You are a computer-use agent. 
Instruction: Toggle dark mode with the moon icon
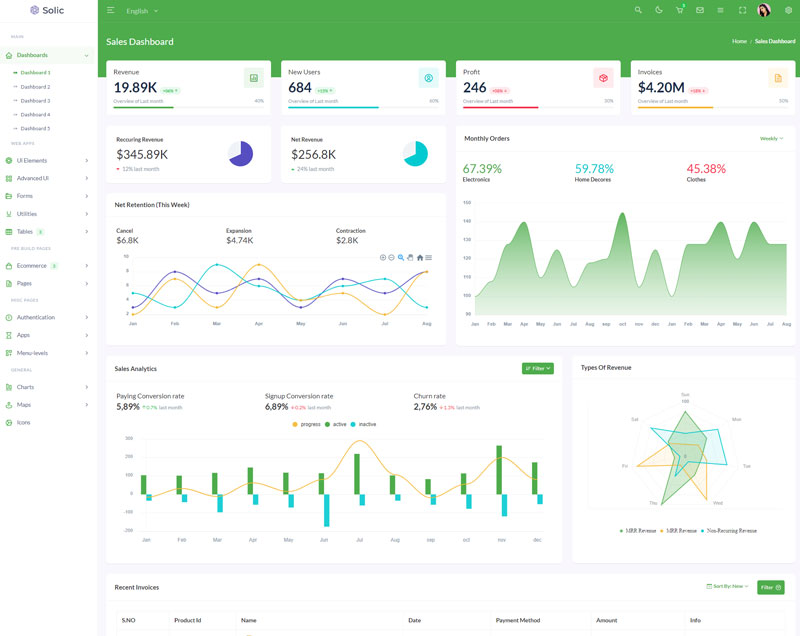[659, 10]
